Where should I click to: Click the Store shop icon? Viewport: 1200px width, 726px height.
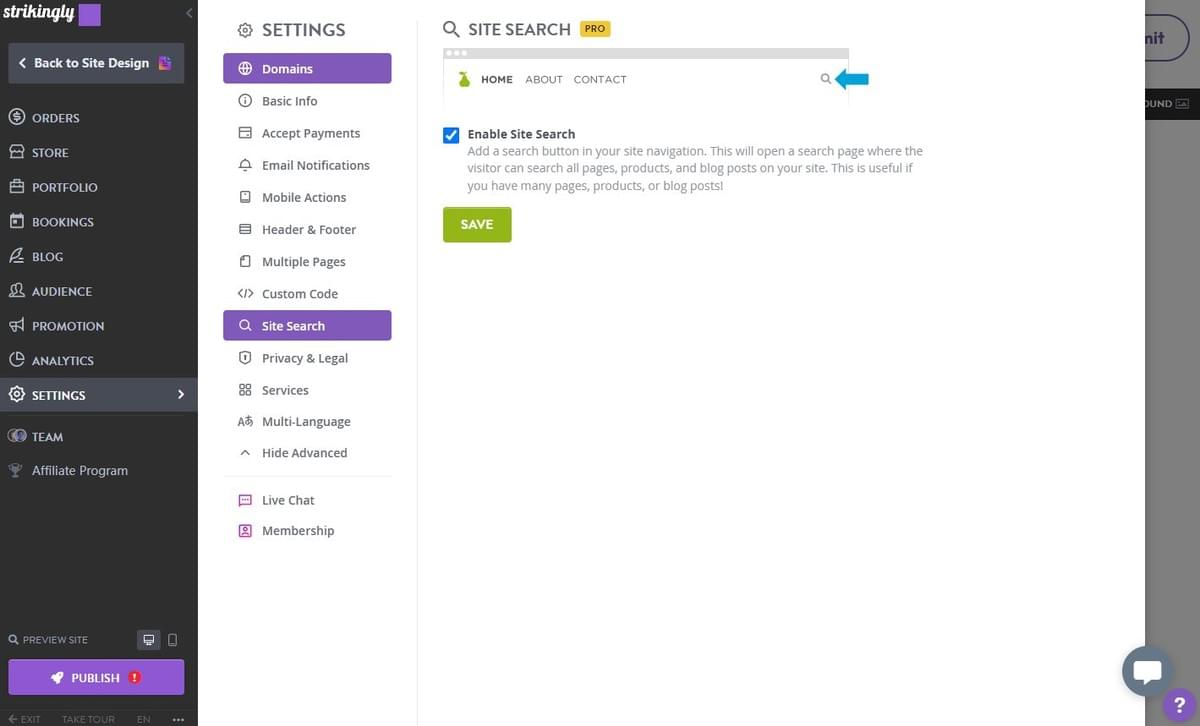pos(16,152)
